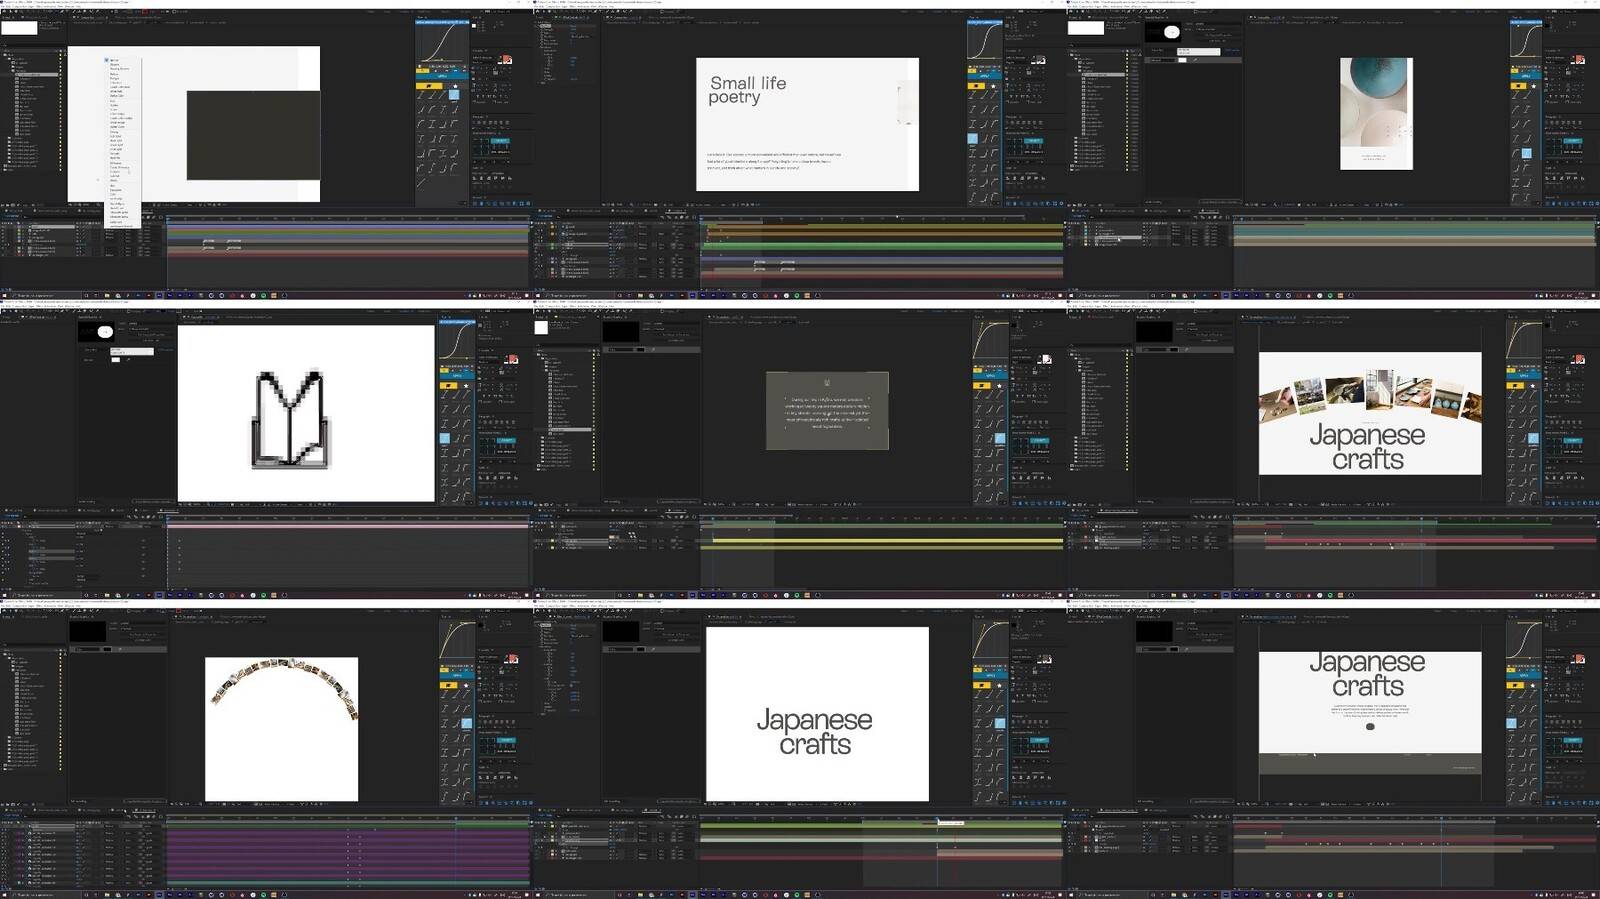Select highlighted blue easing preset in Small life poetry screenshot
This screenshot has width=1600, height=899.
(972, 139)
